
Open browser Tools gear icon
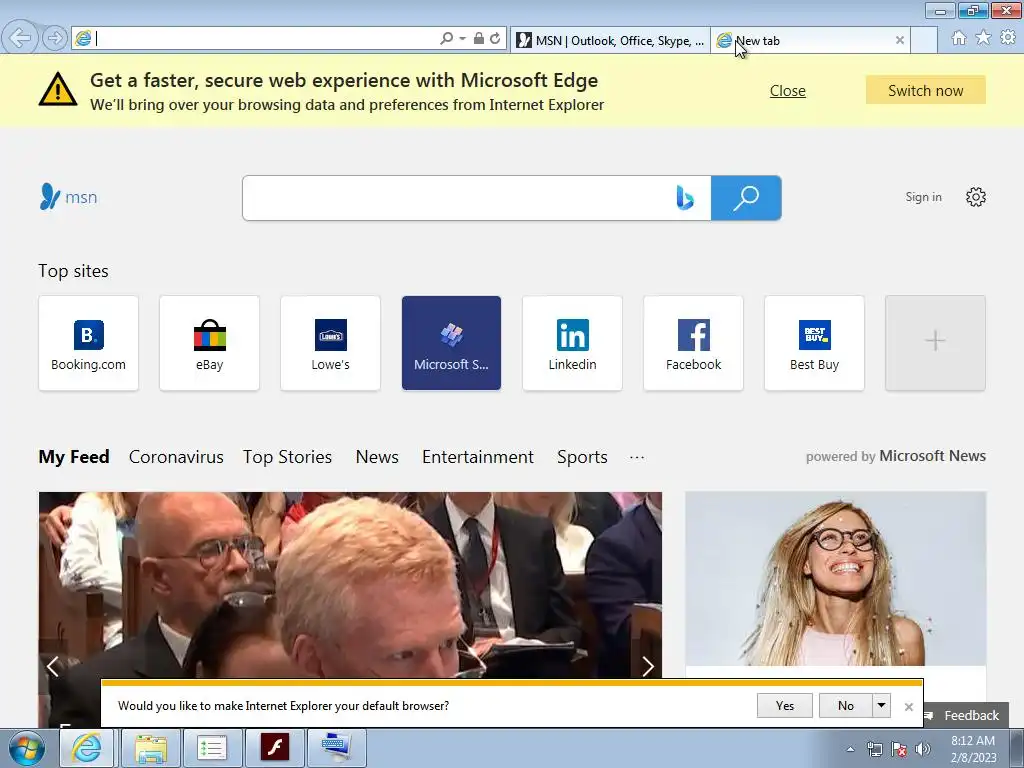click(1008, 39)
